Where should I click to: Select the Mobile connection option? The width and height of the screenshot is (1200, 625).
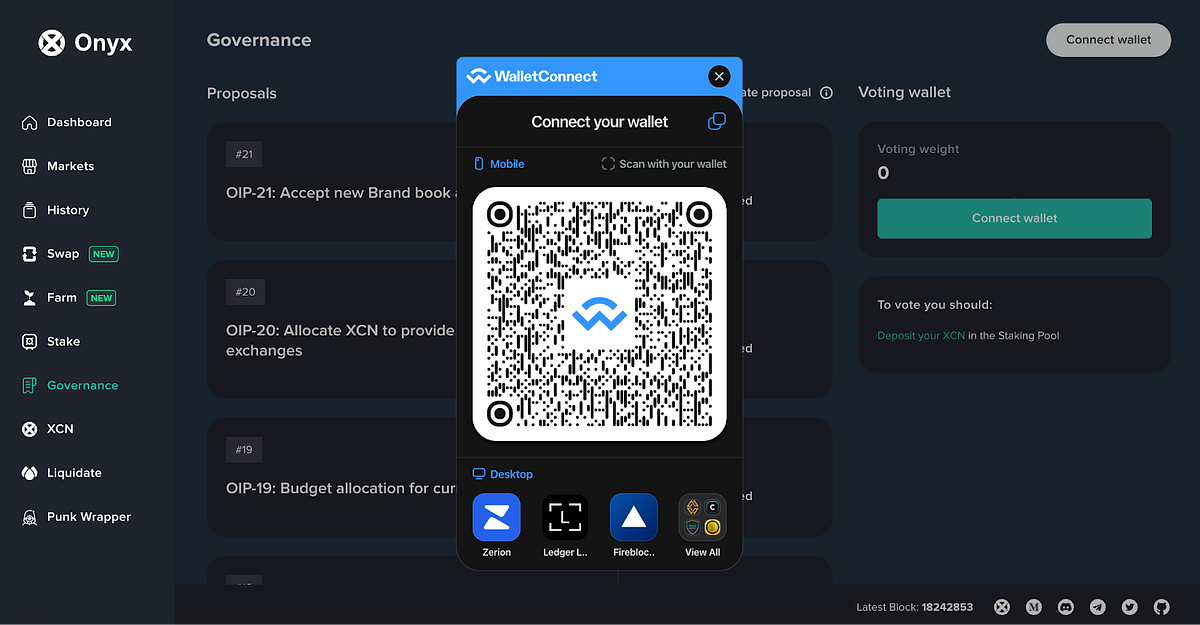(x=498, y=164)
